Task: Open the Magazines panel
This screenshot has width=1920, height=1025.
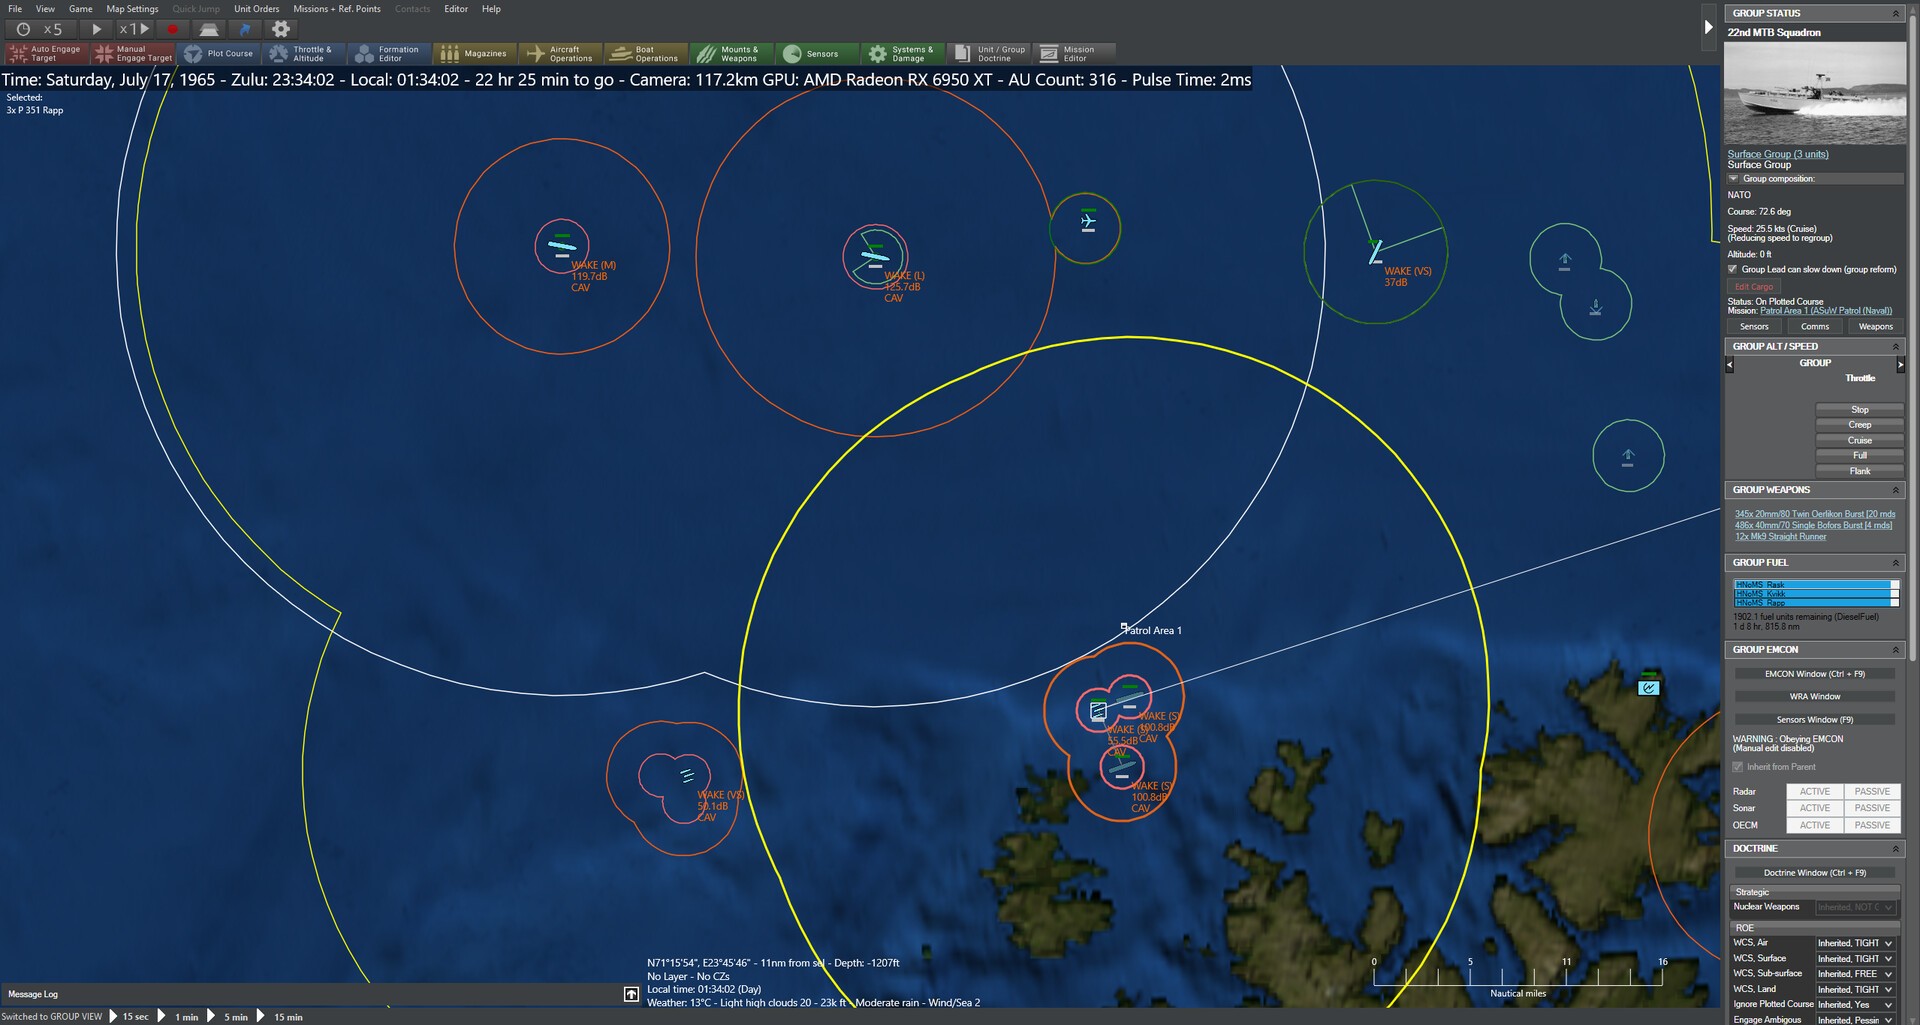Action: (475, 54)
